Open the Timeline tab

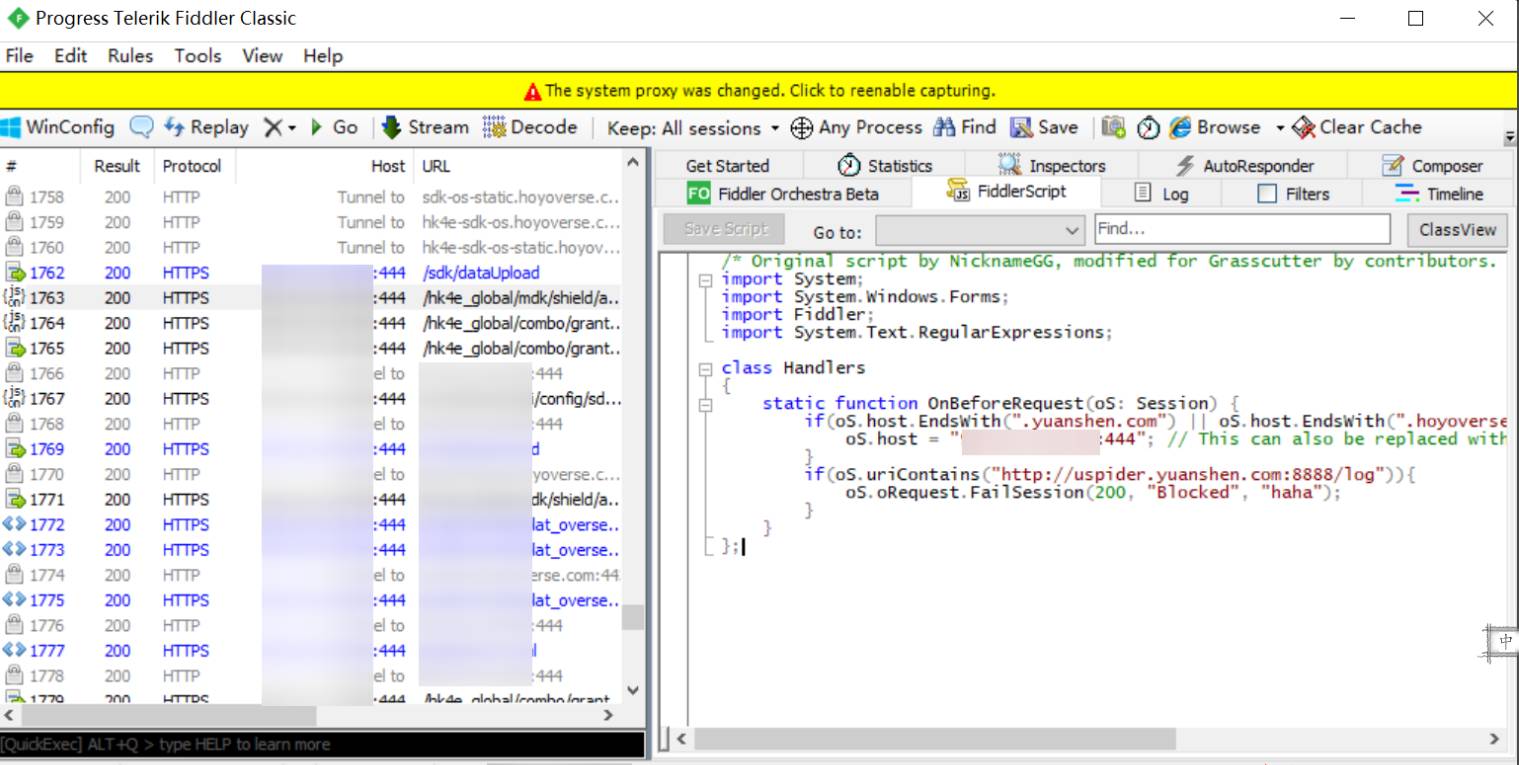pyautogui.click(x=1439, y=193)
